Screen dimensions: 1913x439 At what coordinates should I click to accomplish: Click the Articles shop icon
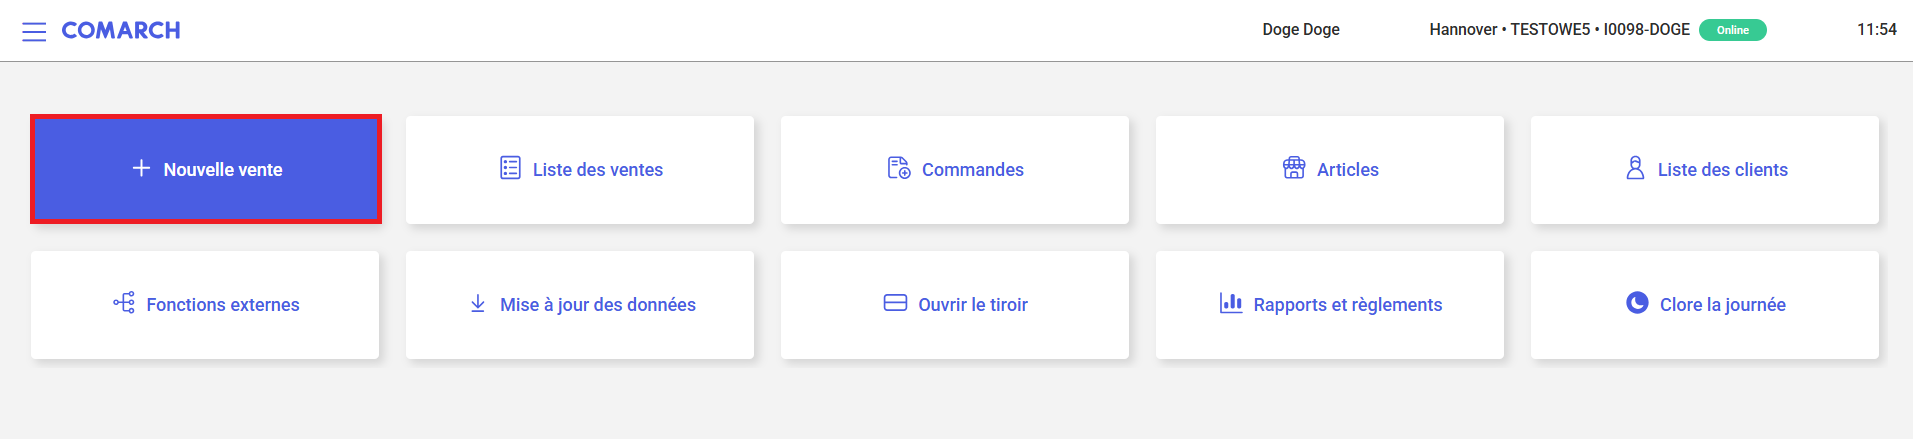(x=1294, y=168)
